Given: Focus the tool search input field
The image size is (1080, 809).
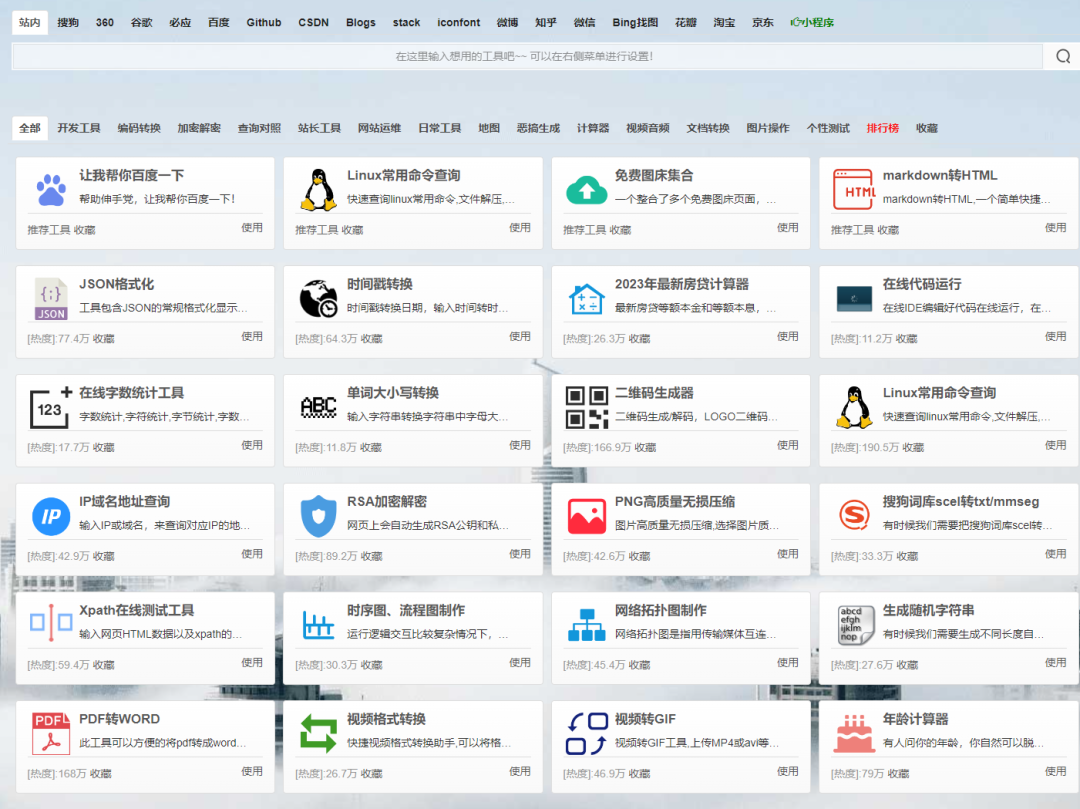Looking at the screenshot, I should (525, 57).
